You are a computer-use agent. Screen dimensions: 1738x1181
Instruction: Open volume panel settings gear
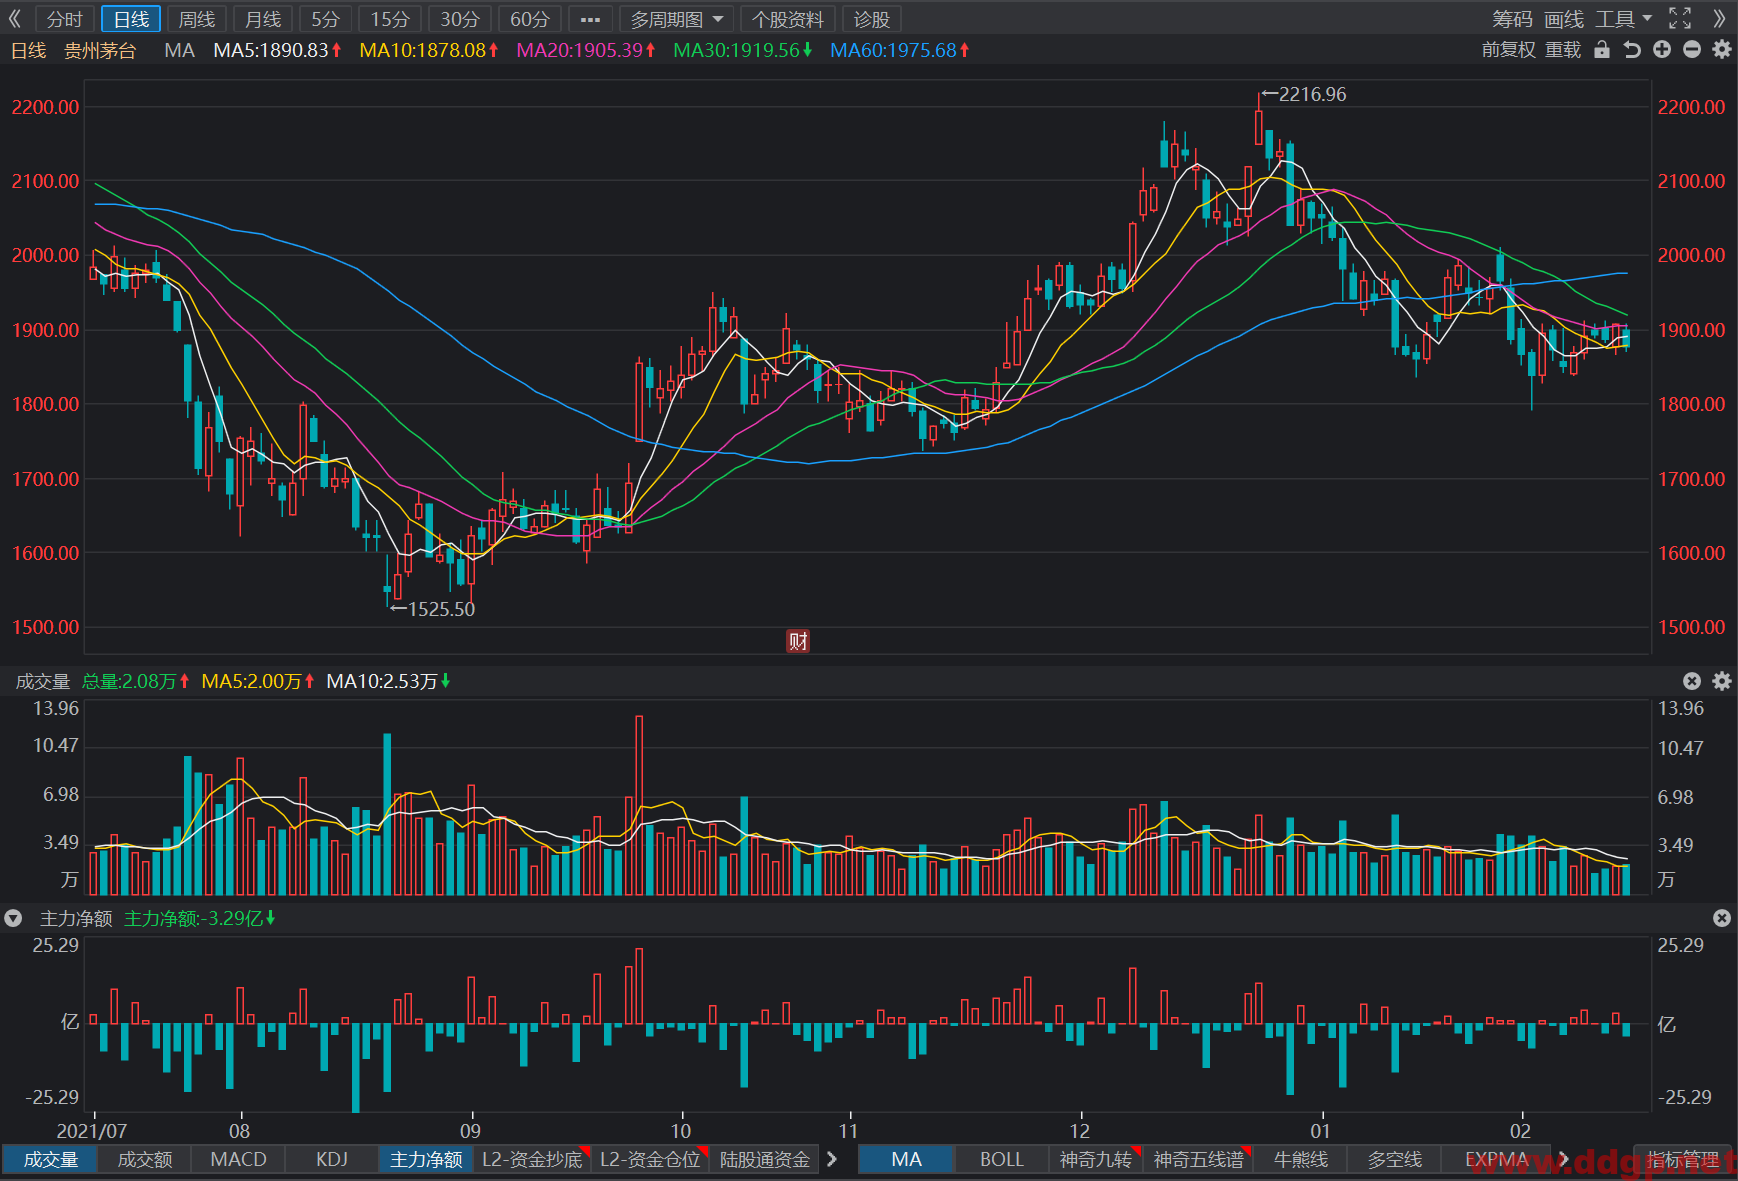pyautogui.click(x=1722, y=681)
